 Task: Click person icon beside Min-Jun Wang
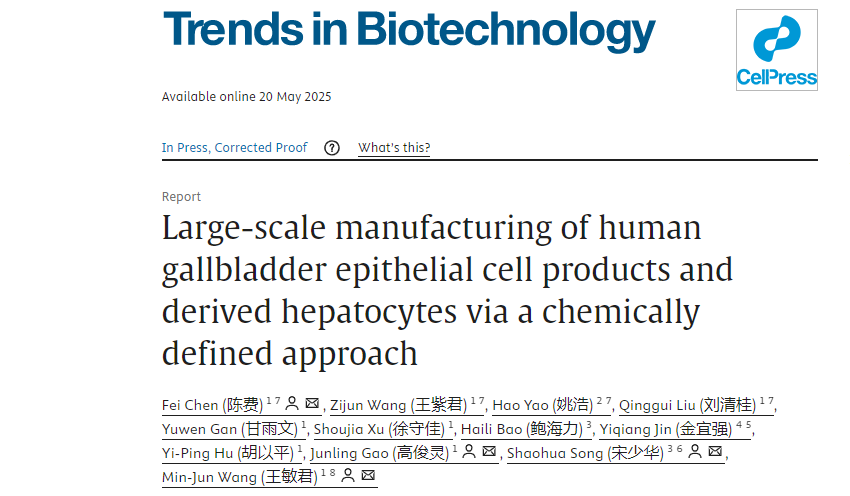pyautogui.click(x=347, y=476)
